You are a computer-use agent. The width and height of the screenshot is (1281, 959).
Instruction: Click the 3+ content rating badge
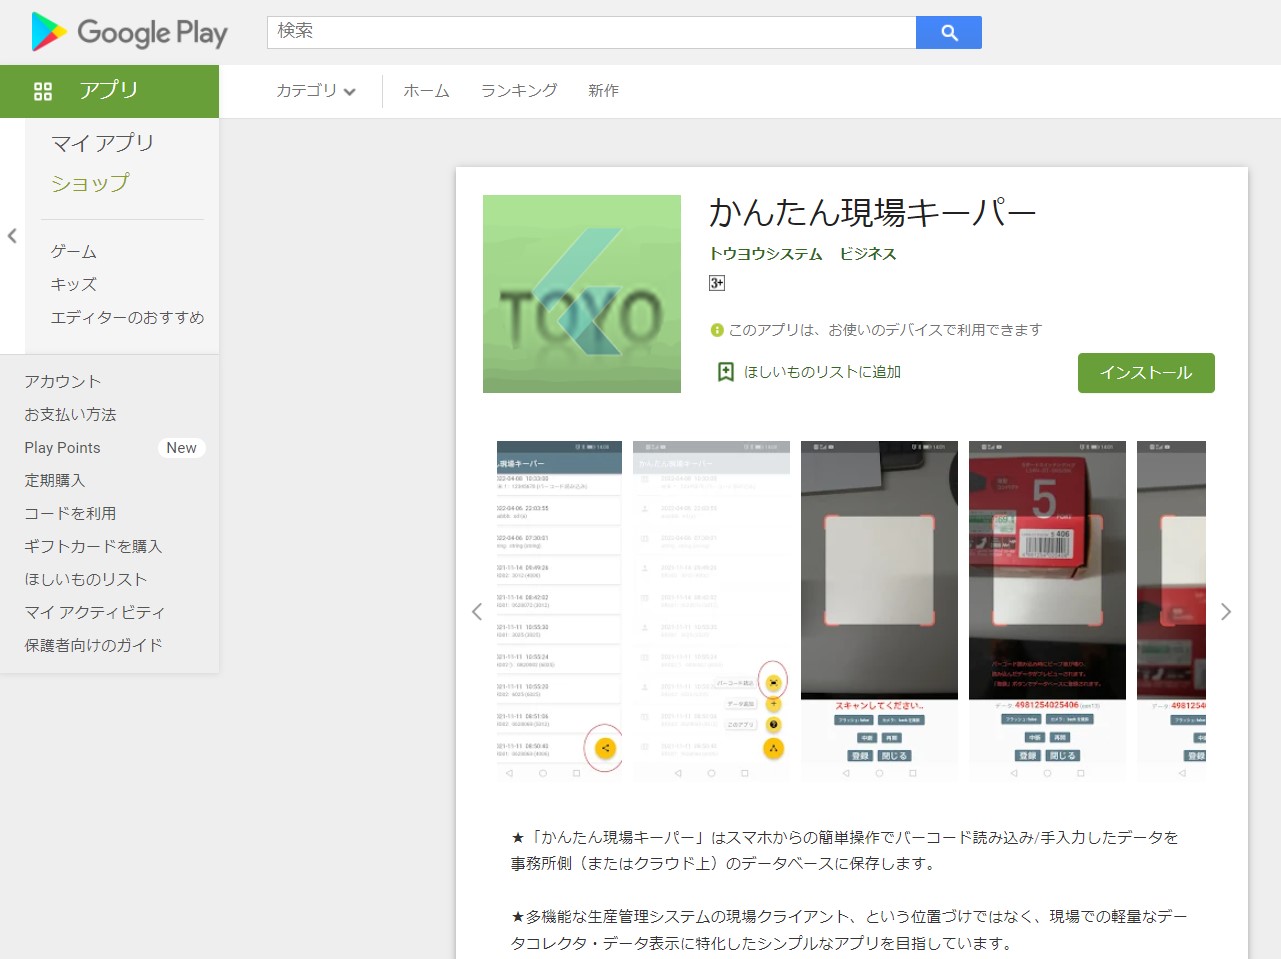tap(717, 283)
